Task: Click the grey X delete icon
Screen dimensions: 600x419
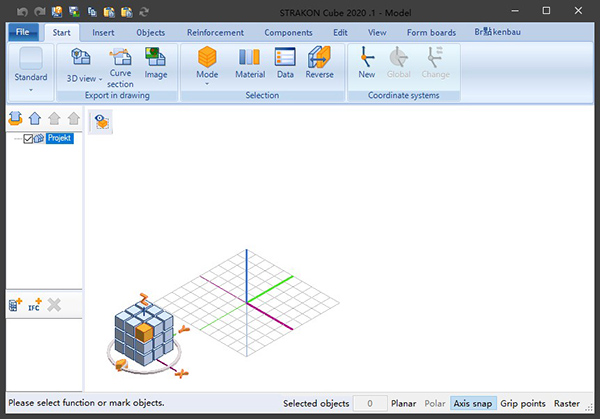Action: pyautogui.click(x=54, y=305)
